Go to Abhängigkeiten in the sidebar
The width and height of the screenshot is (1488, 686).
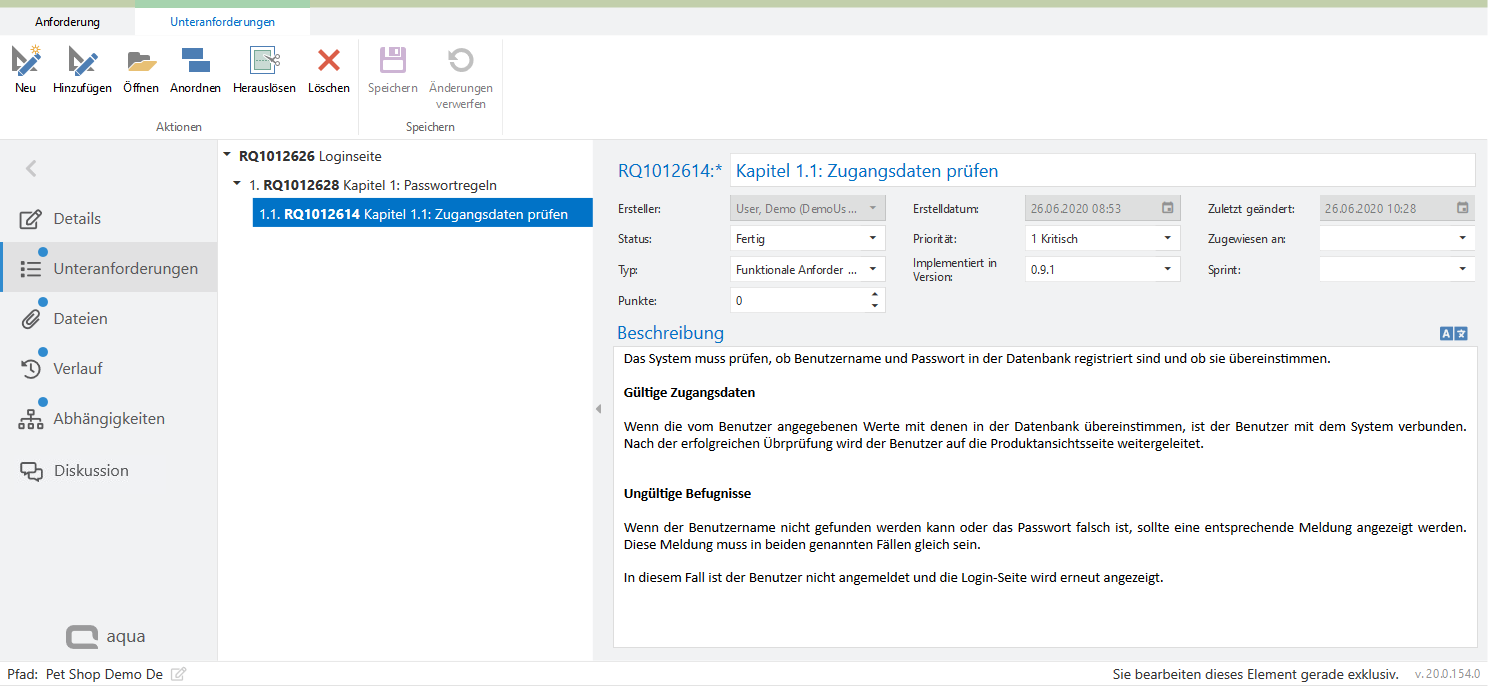pos(108,419)
